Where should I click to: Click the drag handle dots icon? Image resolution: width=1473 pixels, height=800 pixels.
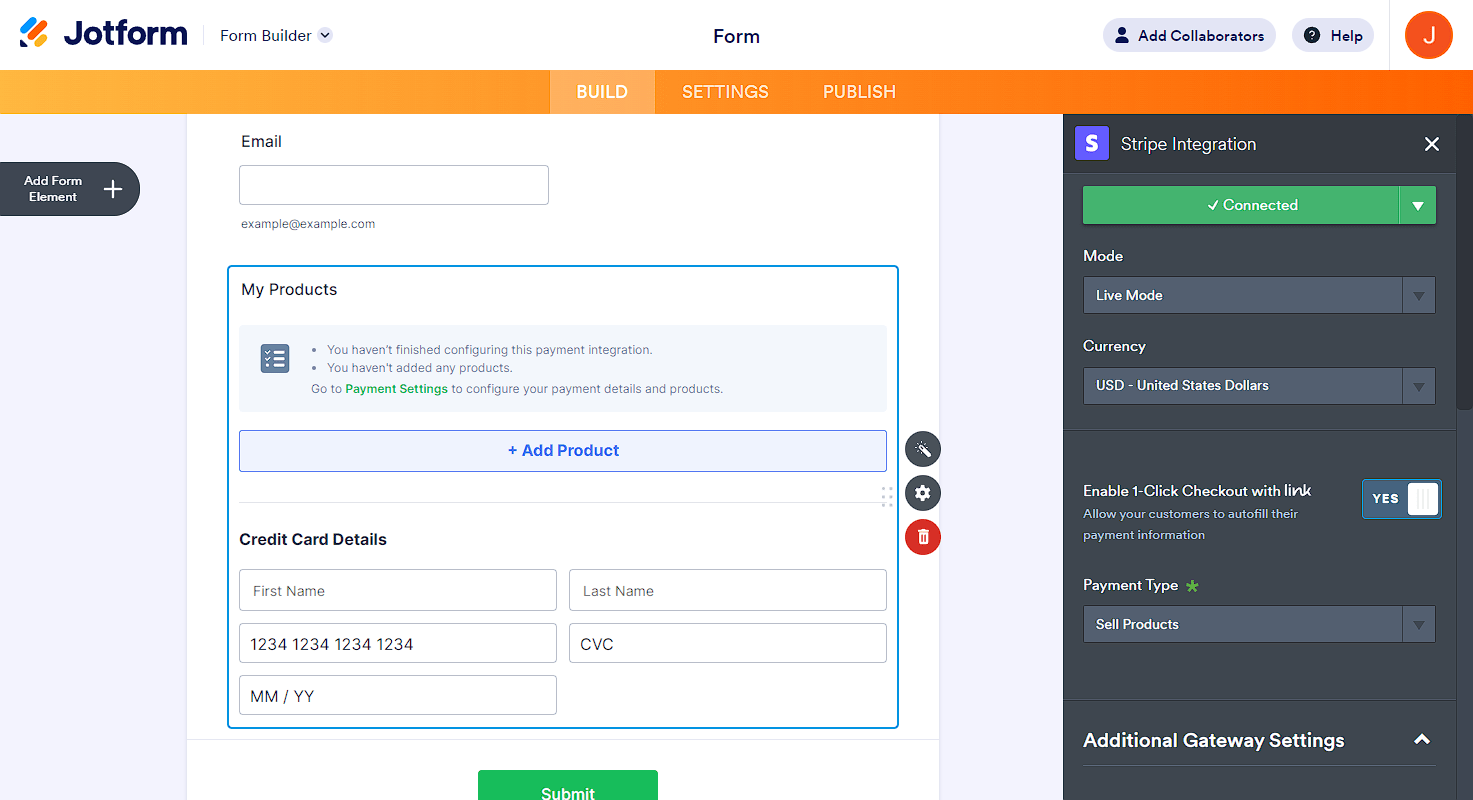pos(887,497)
